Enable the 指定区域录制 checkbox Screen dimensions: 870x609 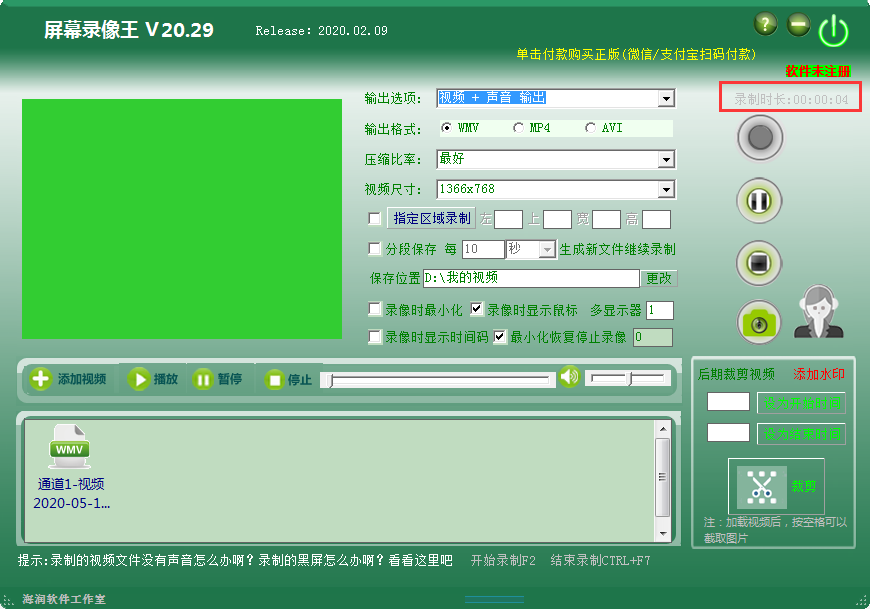[375, 219]
